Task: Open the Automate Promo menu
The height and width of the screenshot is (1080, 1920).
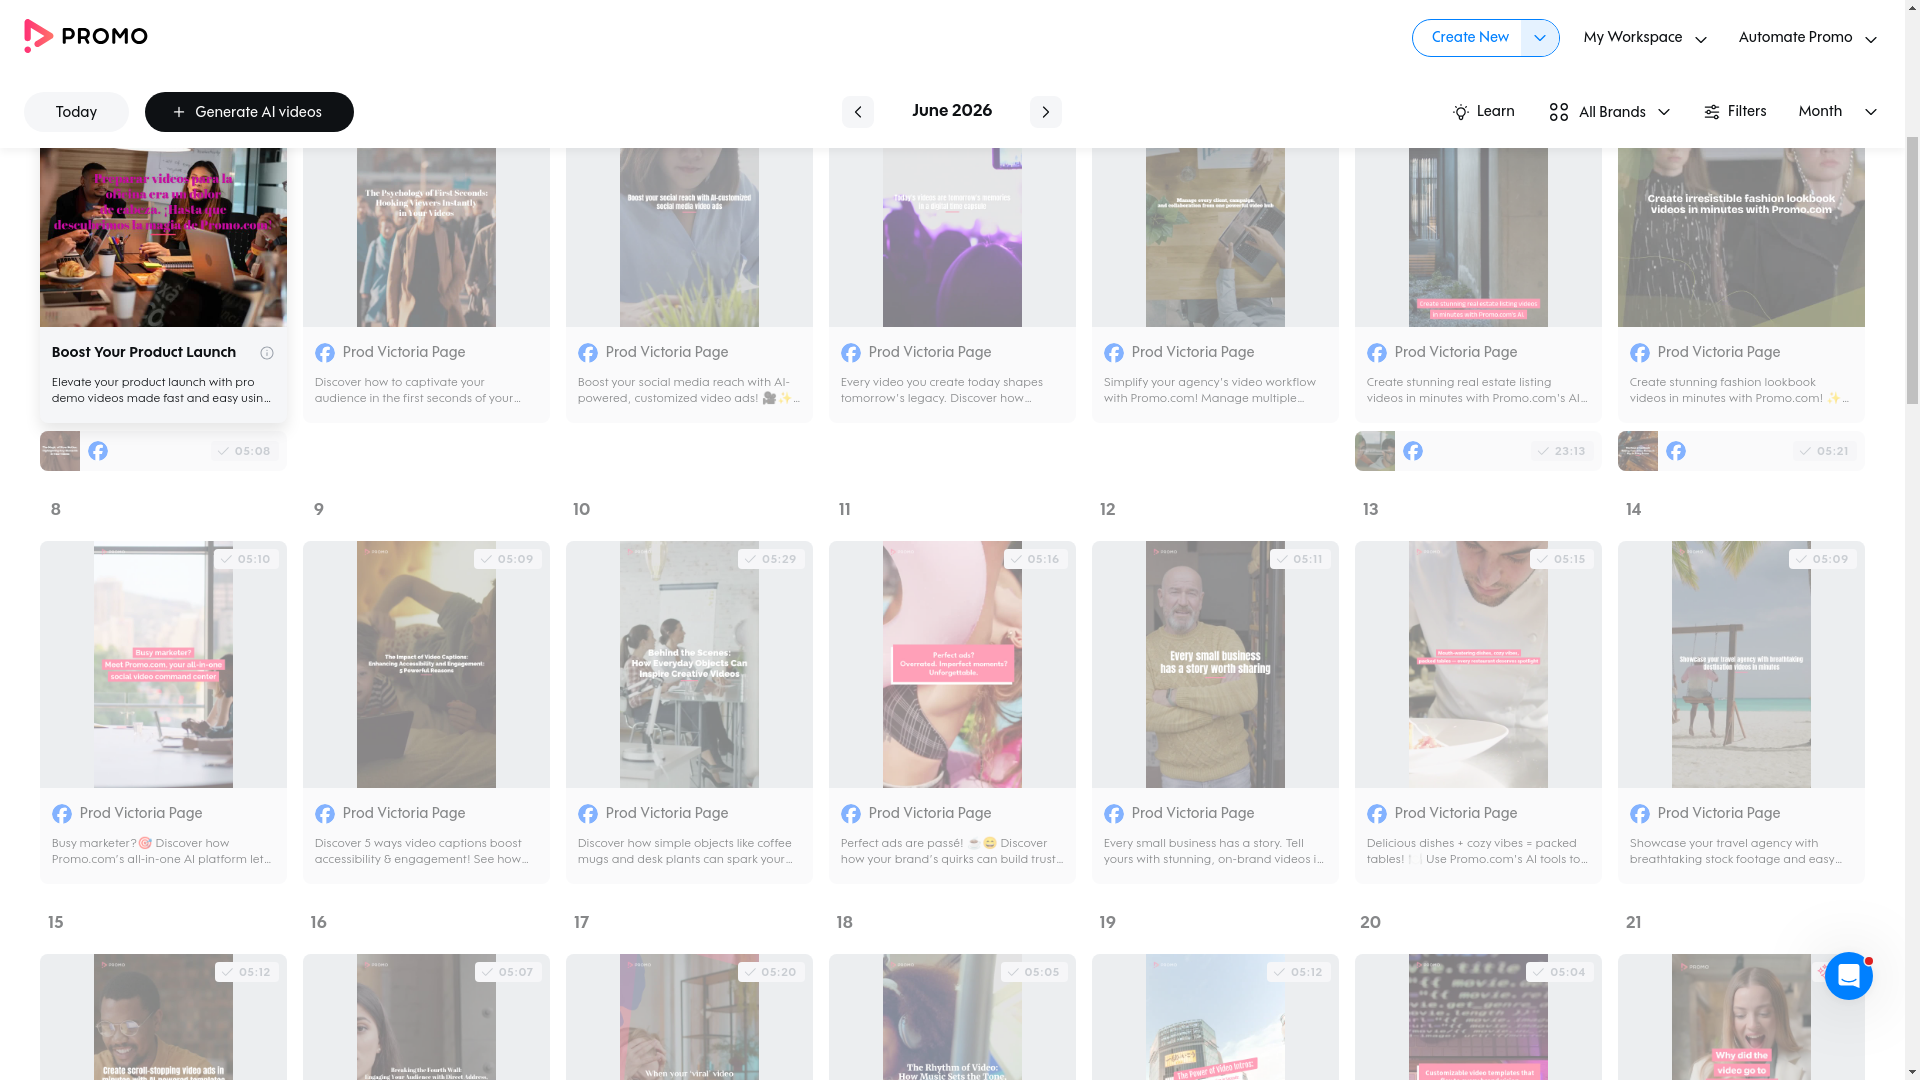Action: 1807,38
